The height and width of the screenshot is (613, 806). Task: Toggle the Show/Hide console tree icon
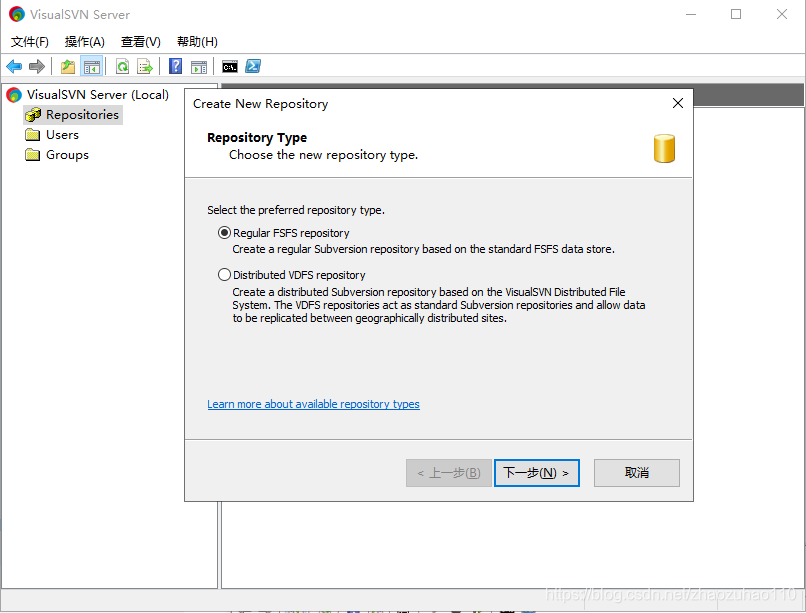point(92,66)
